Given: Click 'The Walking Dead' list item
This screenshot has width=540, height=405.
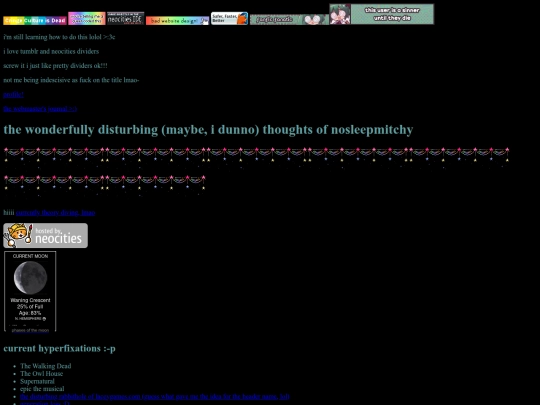Looking at the screenshot, I should [x=46, y=366].
